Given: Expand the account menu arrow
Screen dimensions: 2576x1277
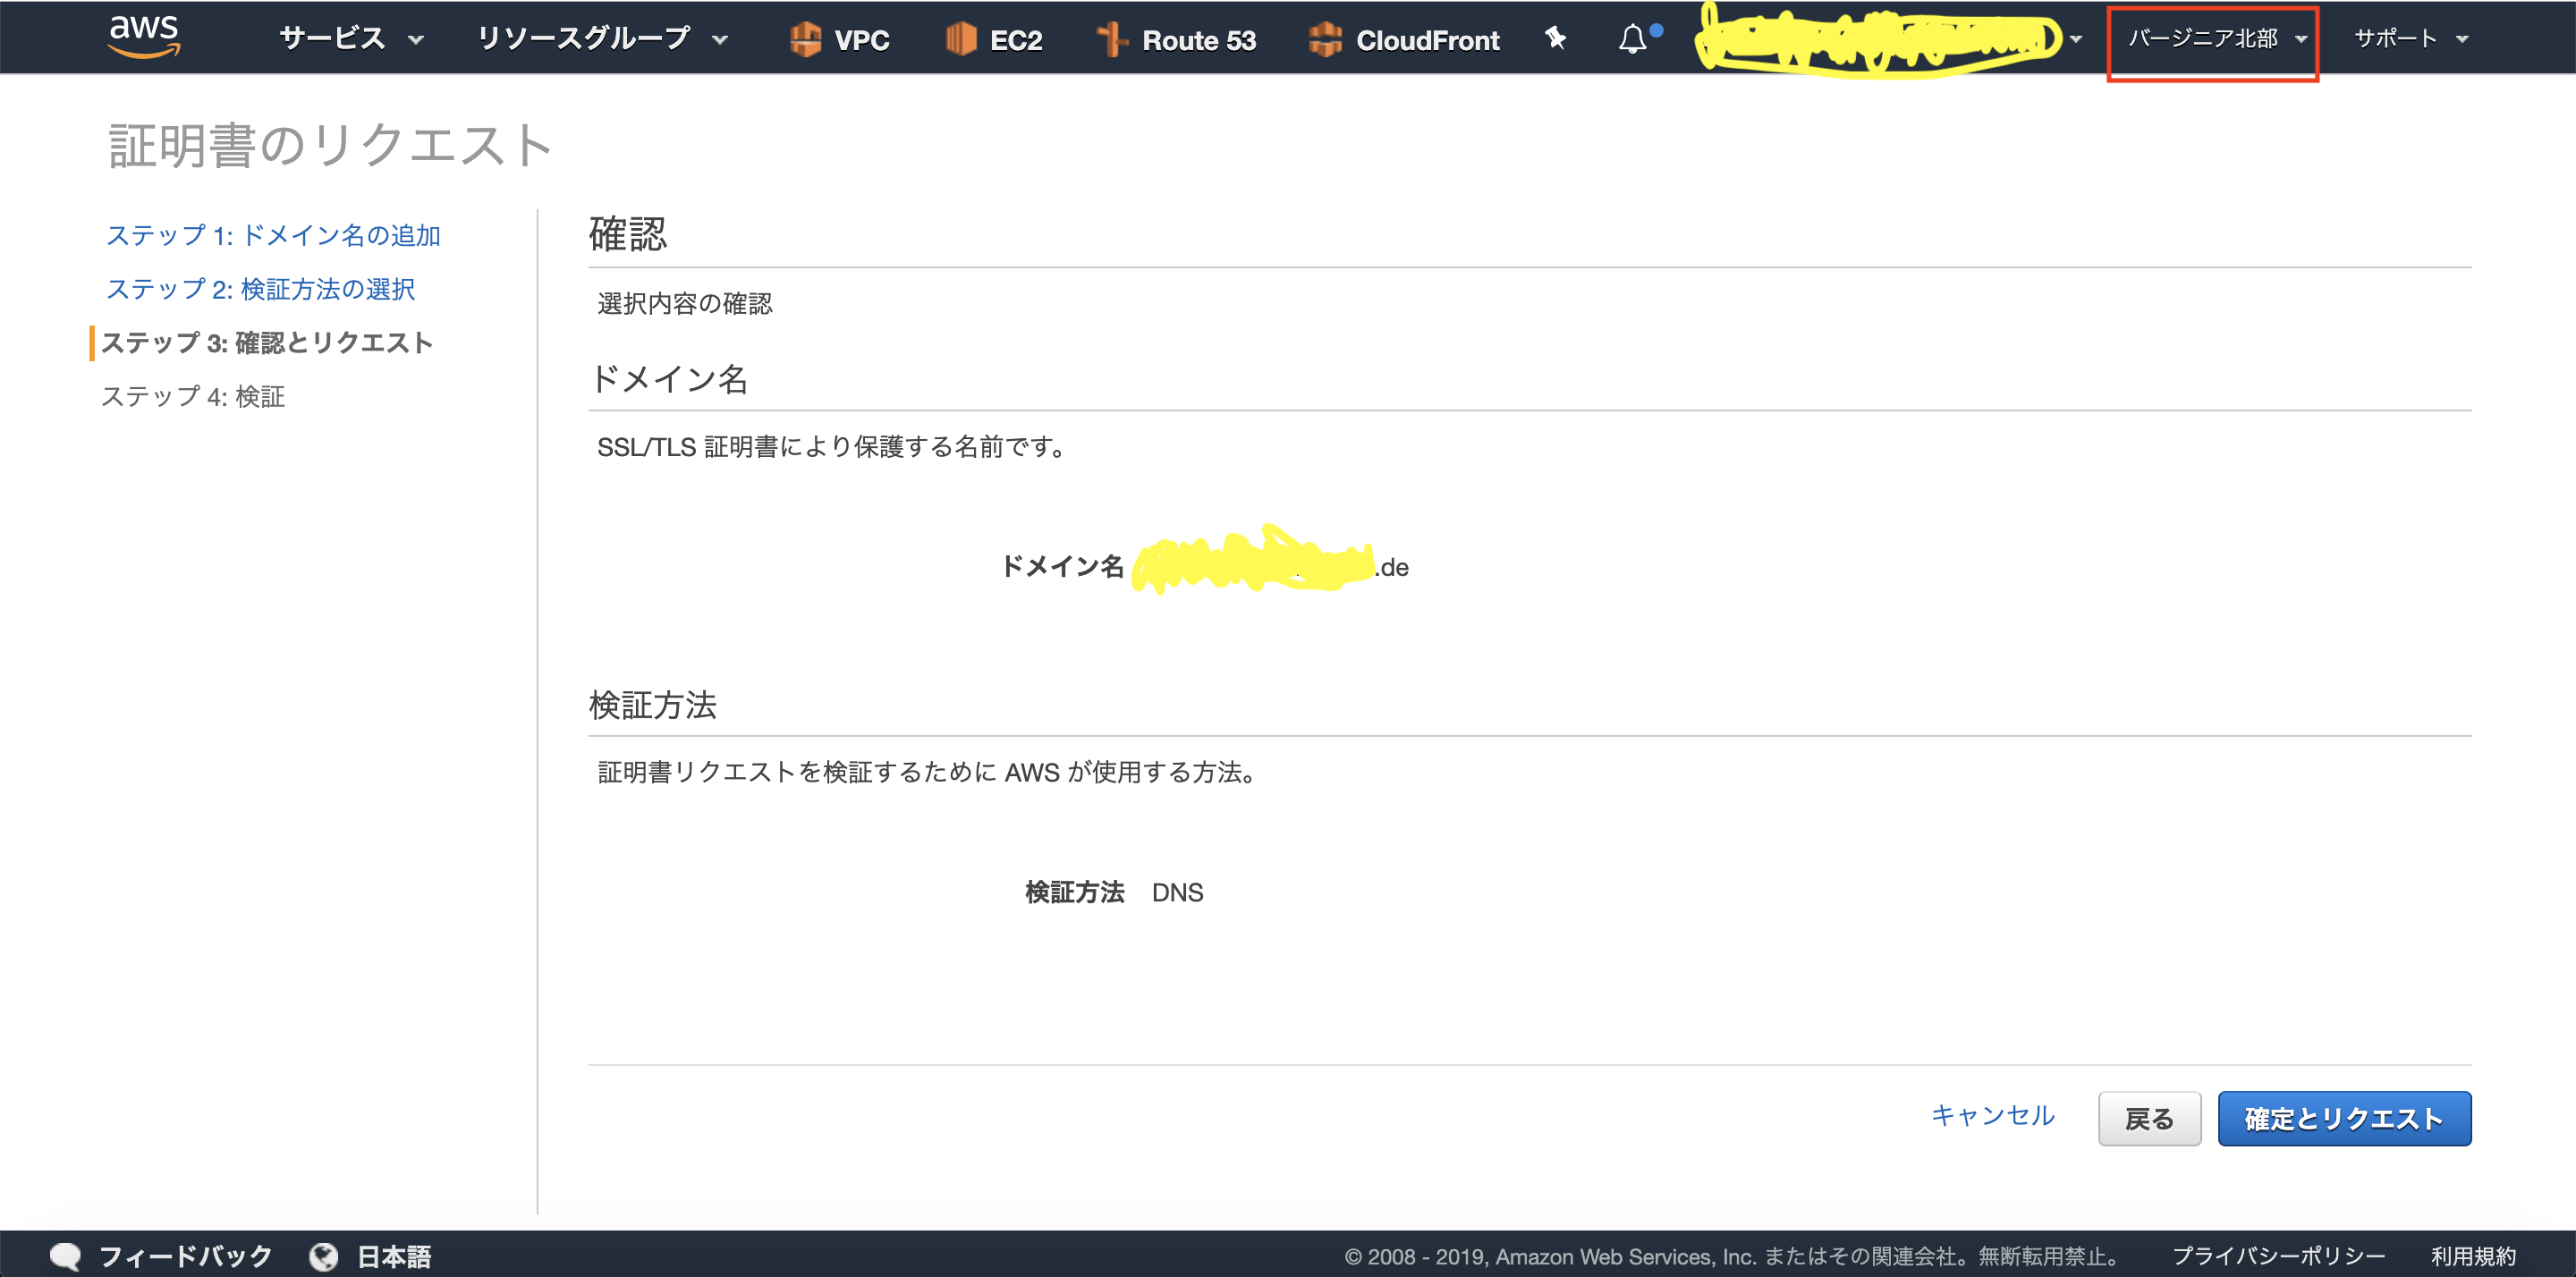Looking at the screenshot, I should coord(2076,39).
